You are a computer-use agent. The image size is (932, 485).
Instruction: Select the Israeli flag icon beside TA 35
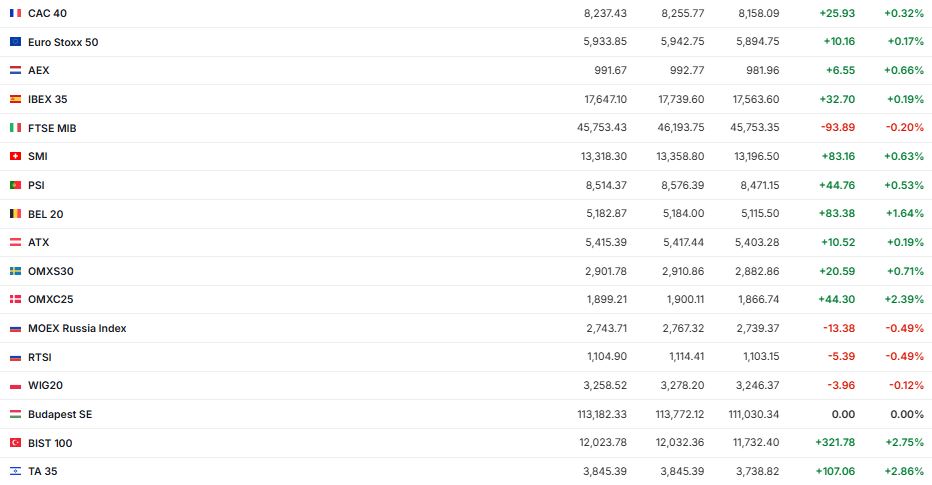[15, 471]
